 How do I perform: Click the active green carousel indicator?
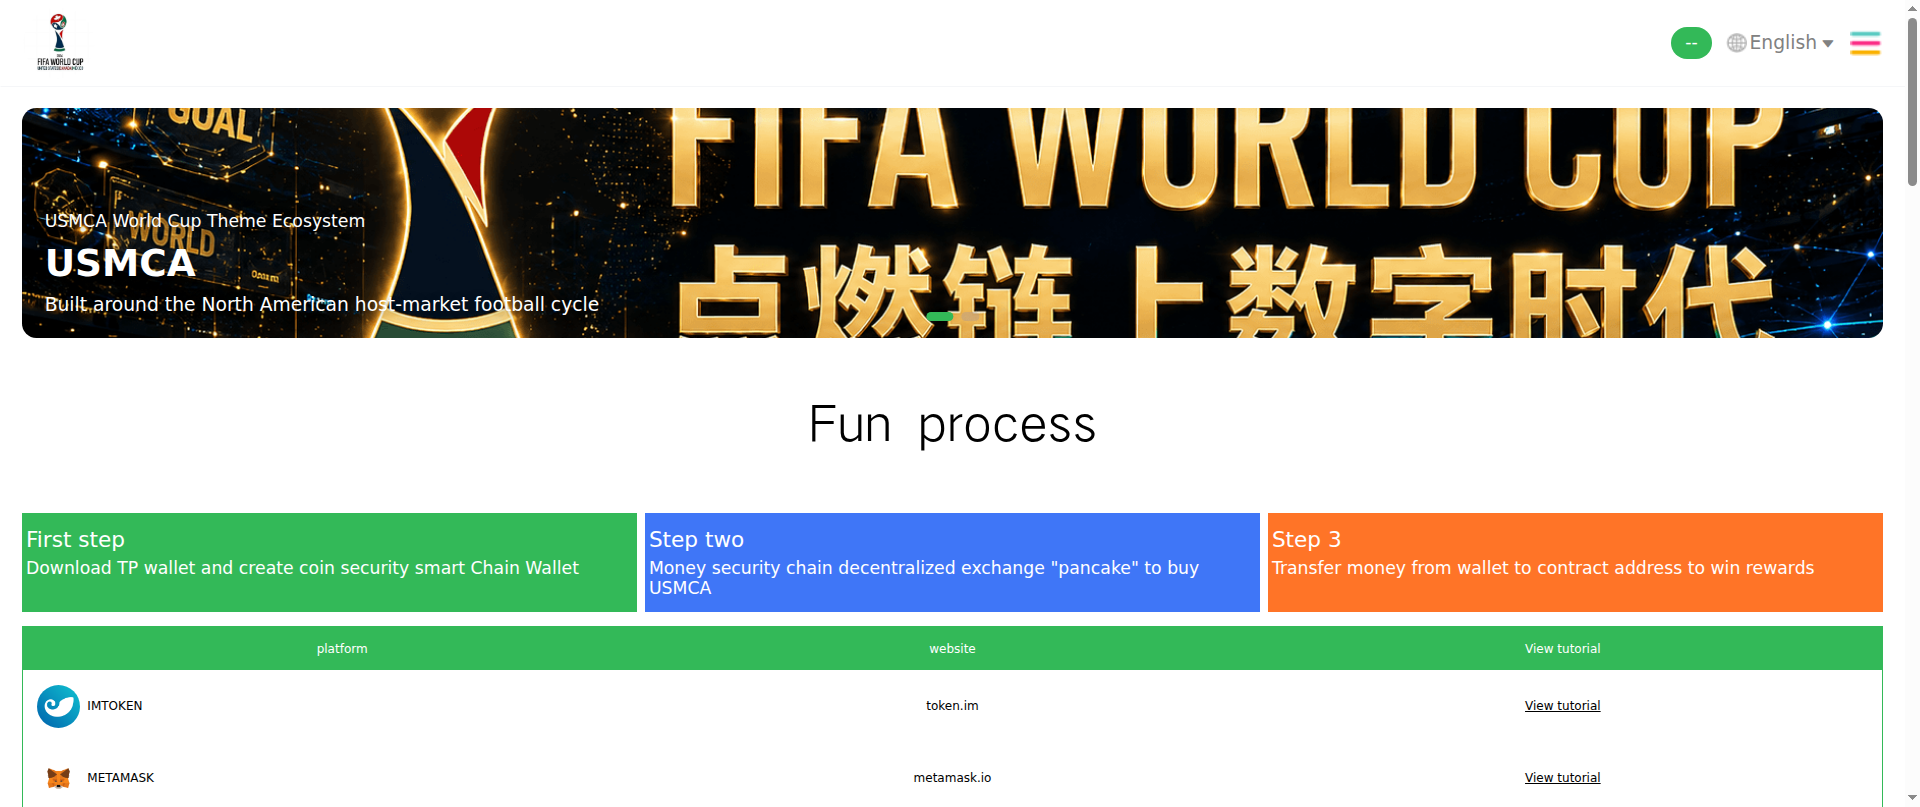tap(940, 316)
